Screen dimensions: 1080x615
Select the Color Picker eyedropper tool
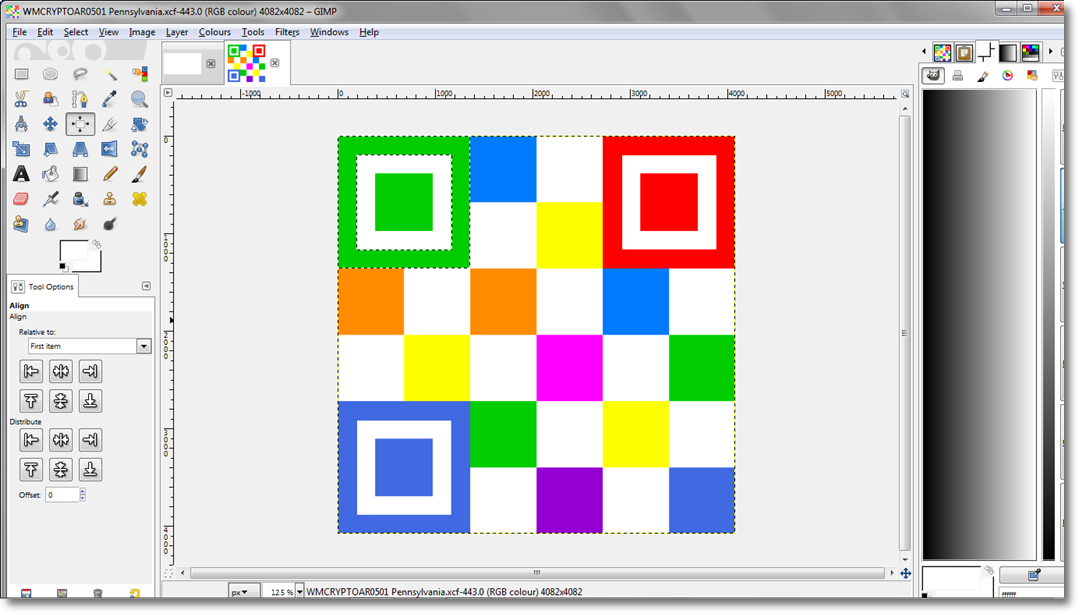coord(110,99)
